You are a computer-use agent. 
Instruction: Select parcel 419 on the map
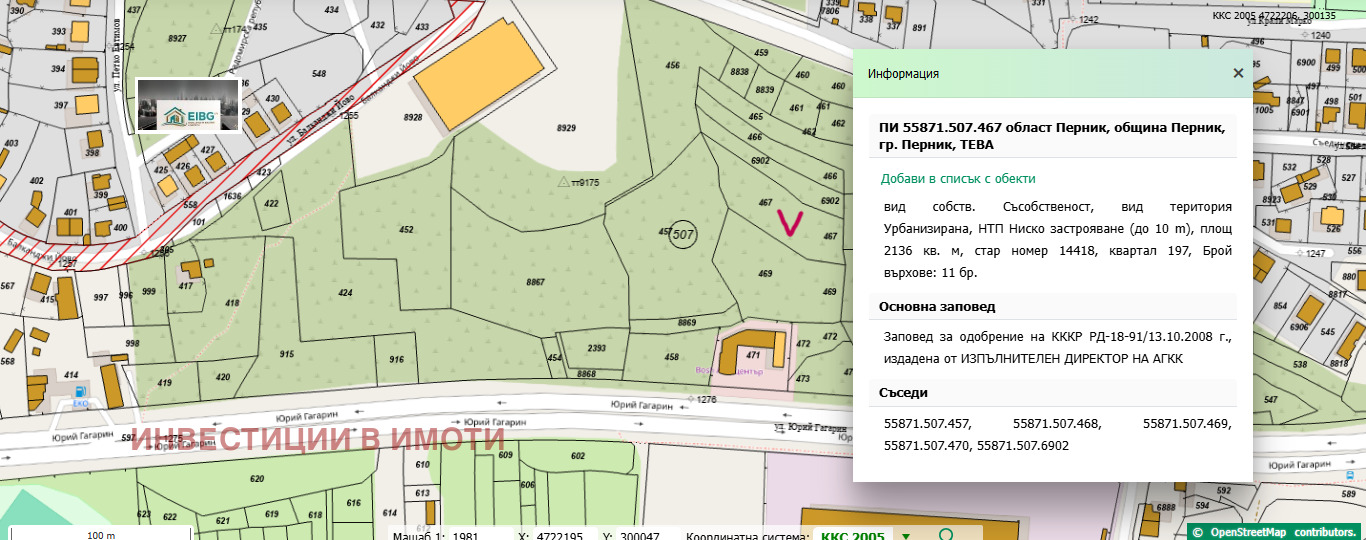pyautogui.click(x=165, y=382)
